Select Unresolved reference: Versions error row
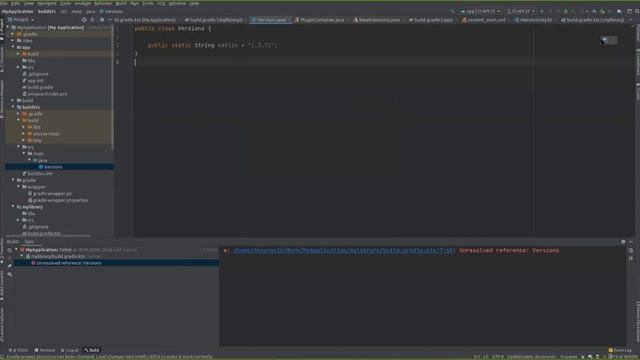This screenshot has width=640, height=360. [x=116, y=263]
